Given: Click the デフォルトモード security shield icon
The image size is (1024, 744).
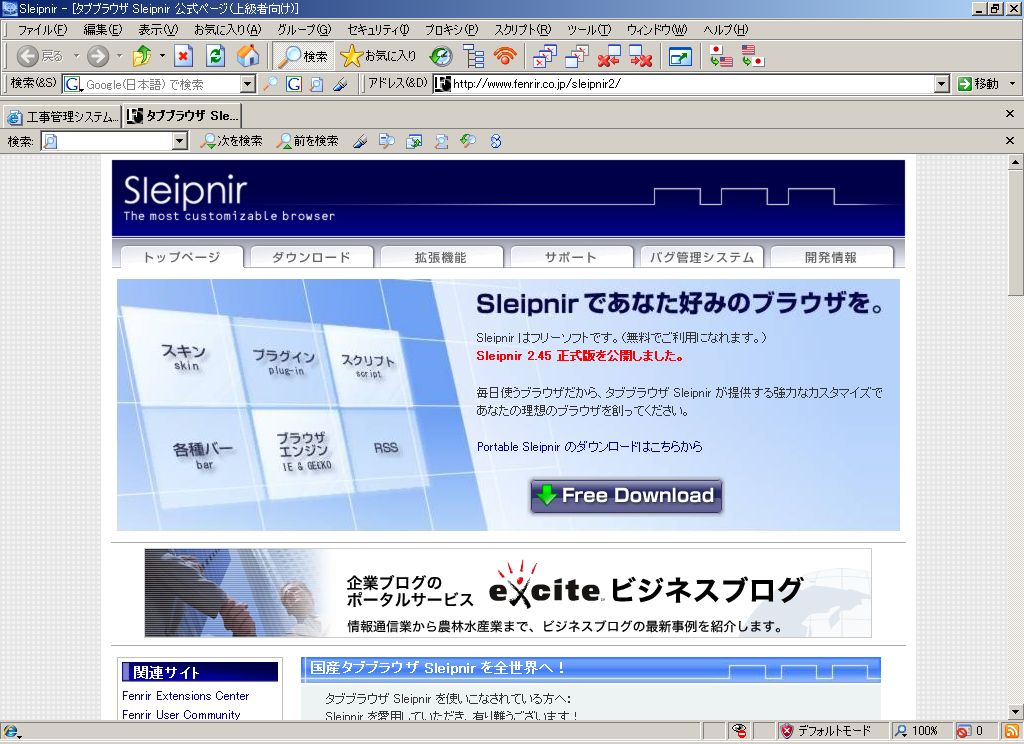Looking at the screenshot, I should [x=788, y=731].
